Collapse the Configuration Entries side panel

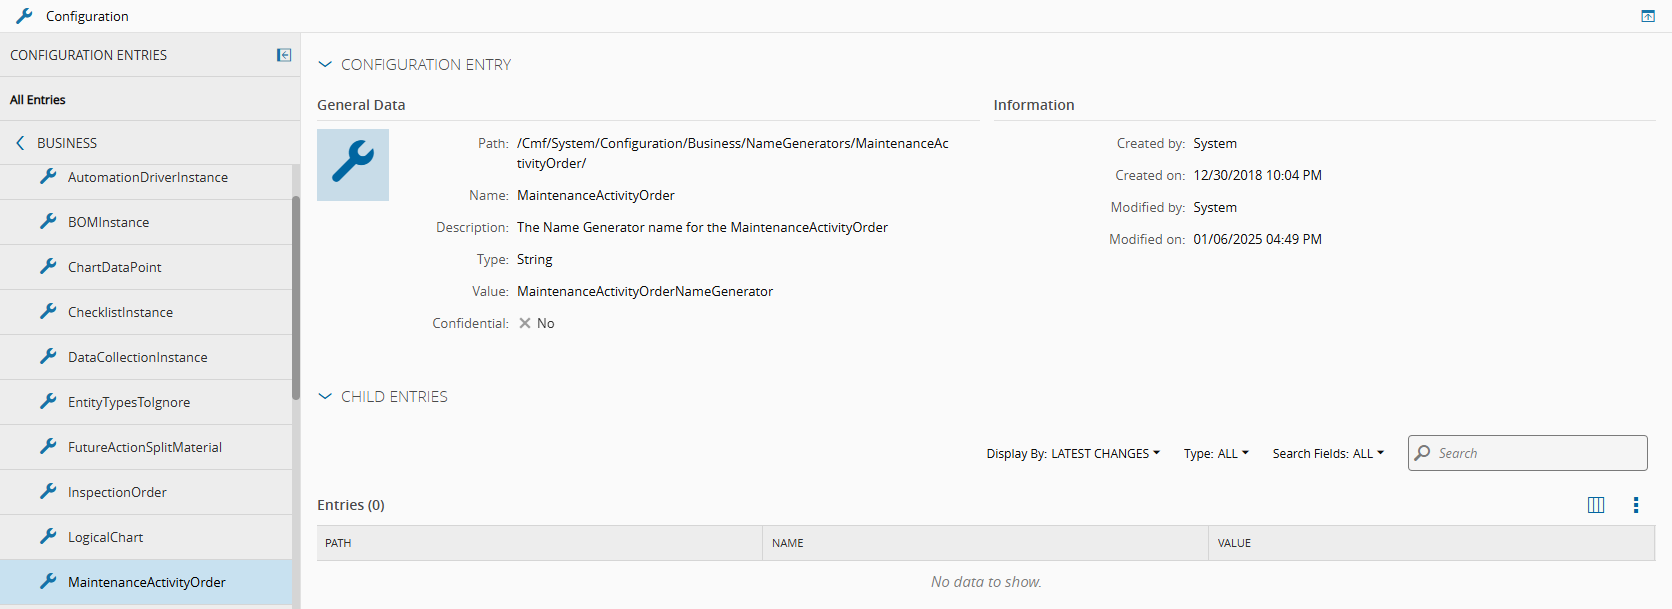click(x=284, y=55)
